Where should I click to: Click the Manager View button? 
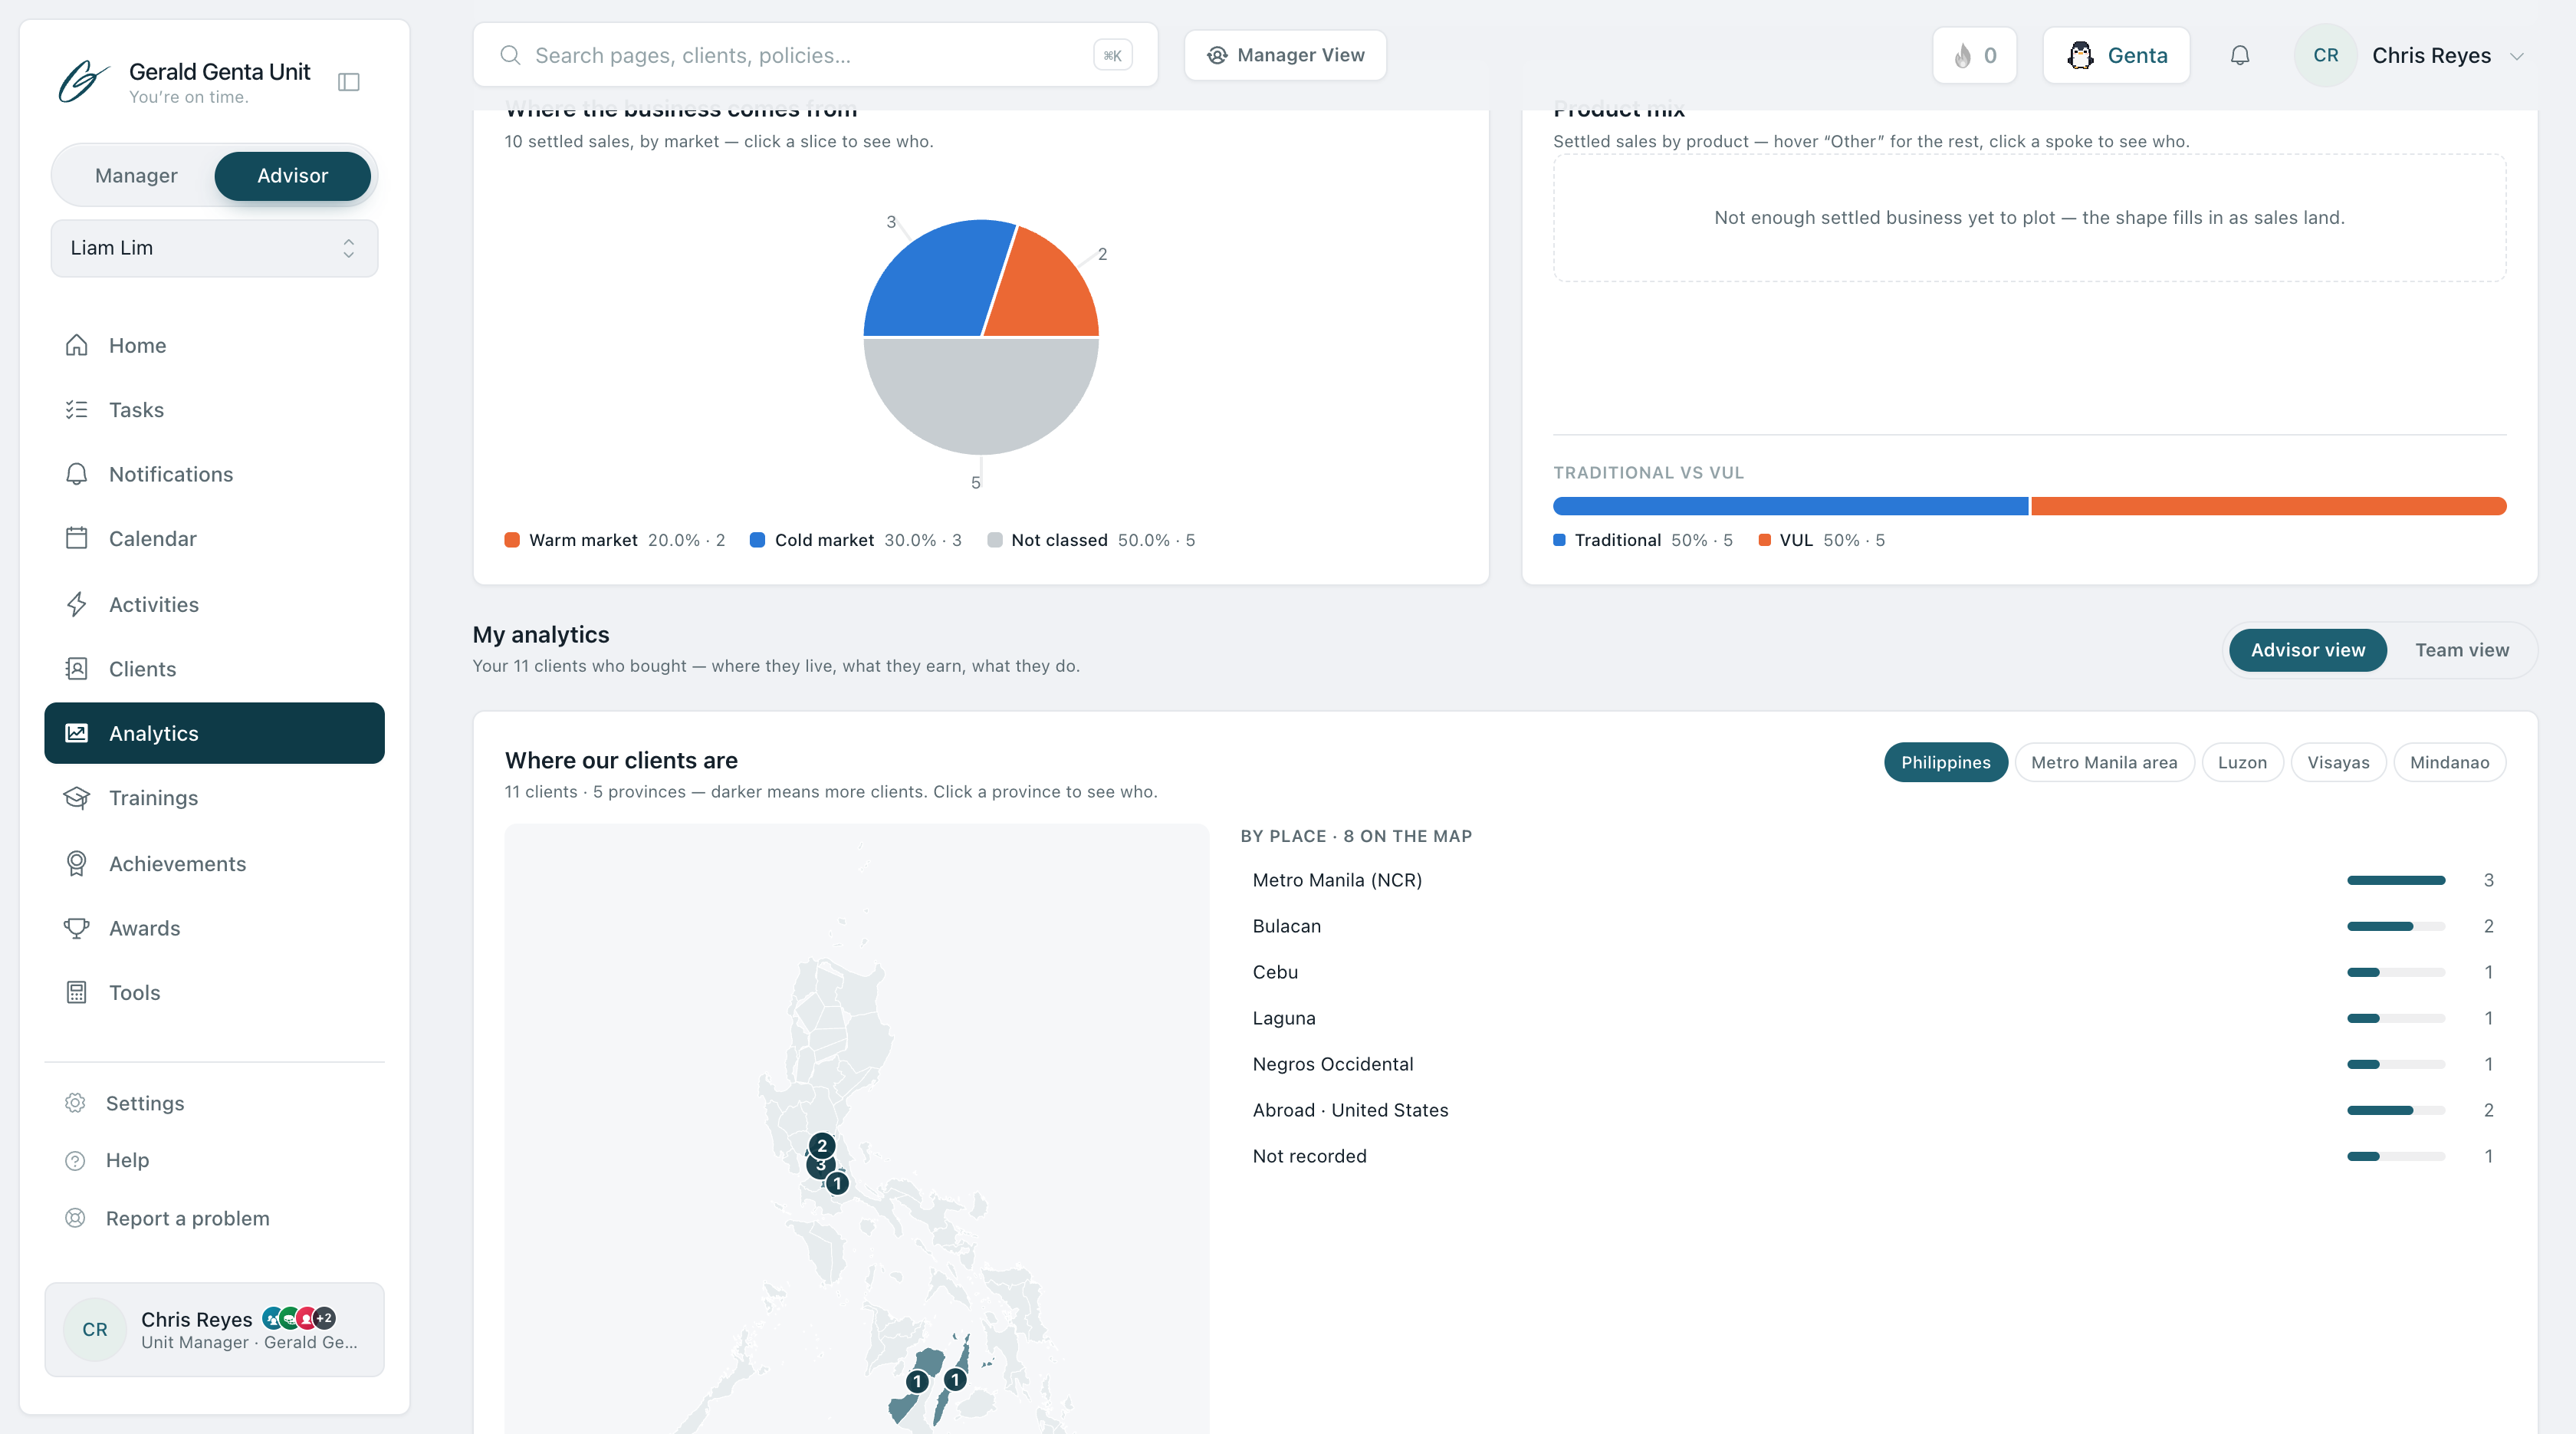point(1285,55)
